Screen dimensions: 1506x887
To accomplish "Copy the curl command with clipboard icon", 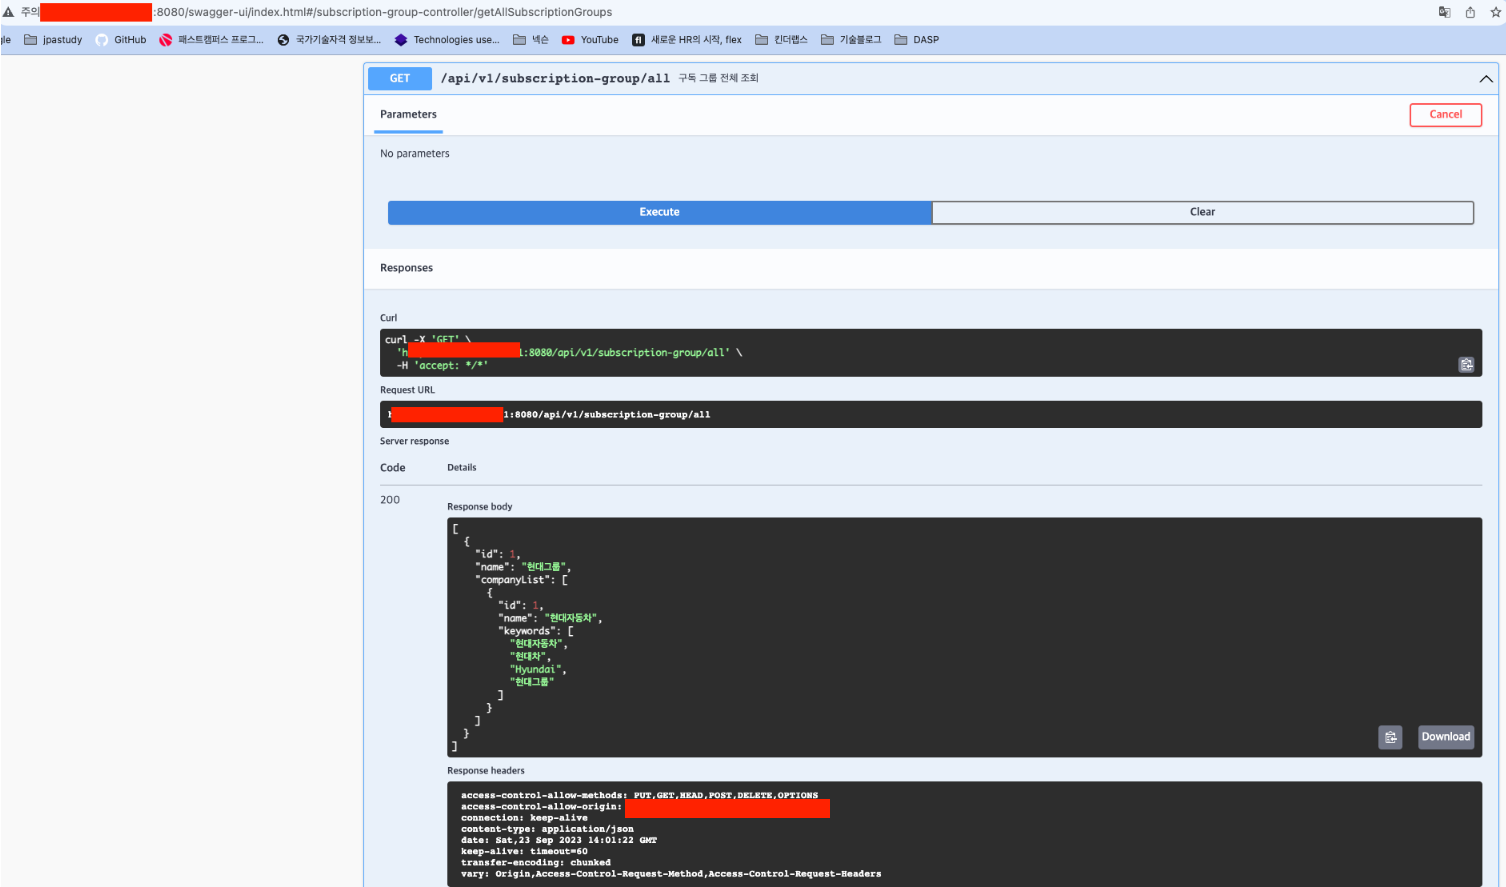I will pyautogui.click(x=1466, y=365).
